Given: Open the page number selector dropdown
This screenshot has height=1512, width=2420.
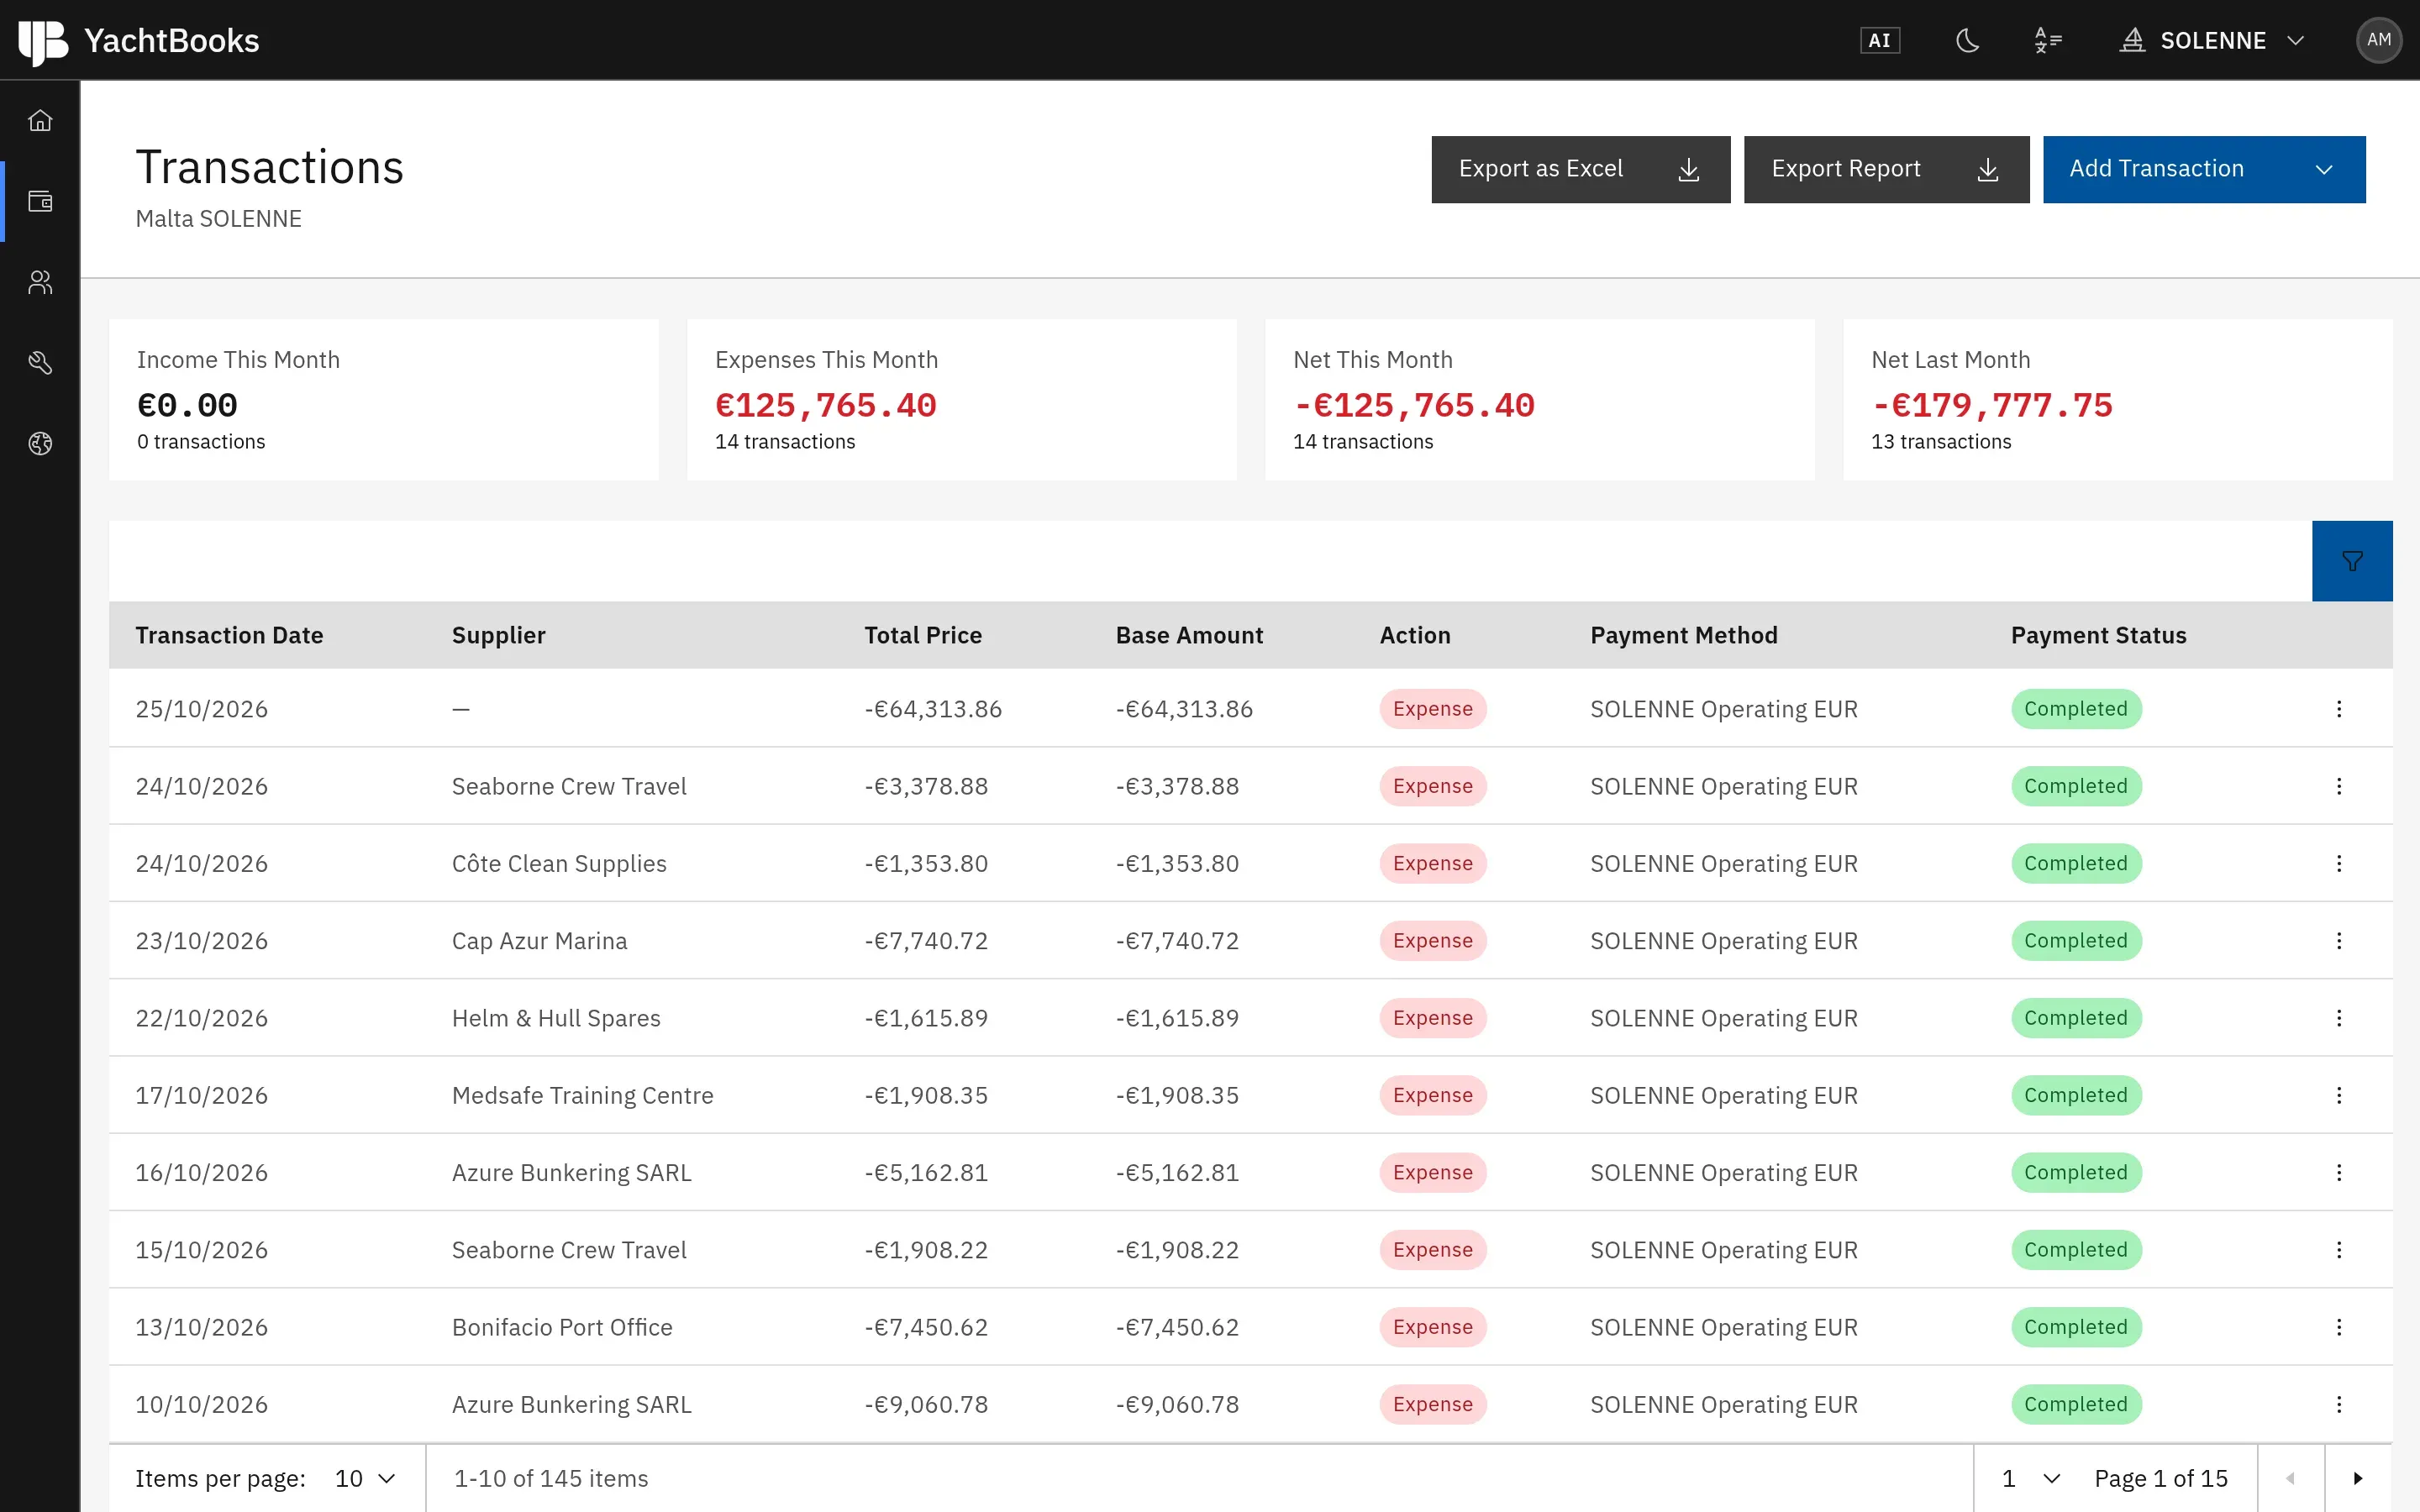Looking at the screenshot, I should pyautogui.click(x=2030, y=1478).
